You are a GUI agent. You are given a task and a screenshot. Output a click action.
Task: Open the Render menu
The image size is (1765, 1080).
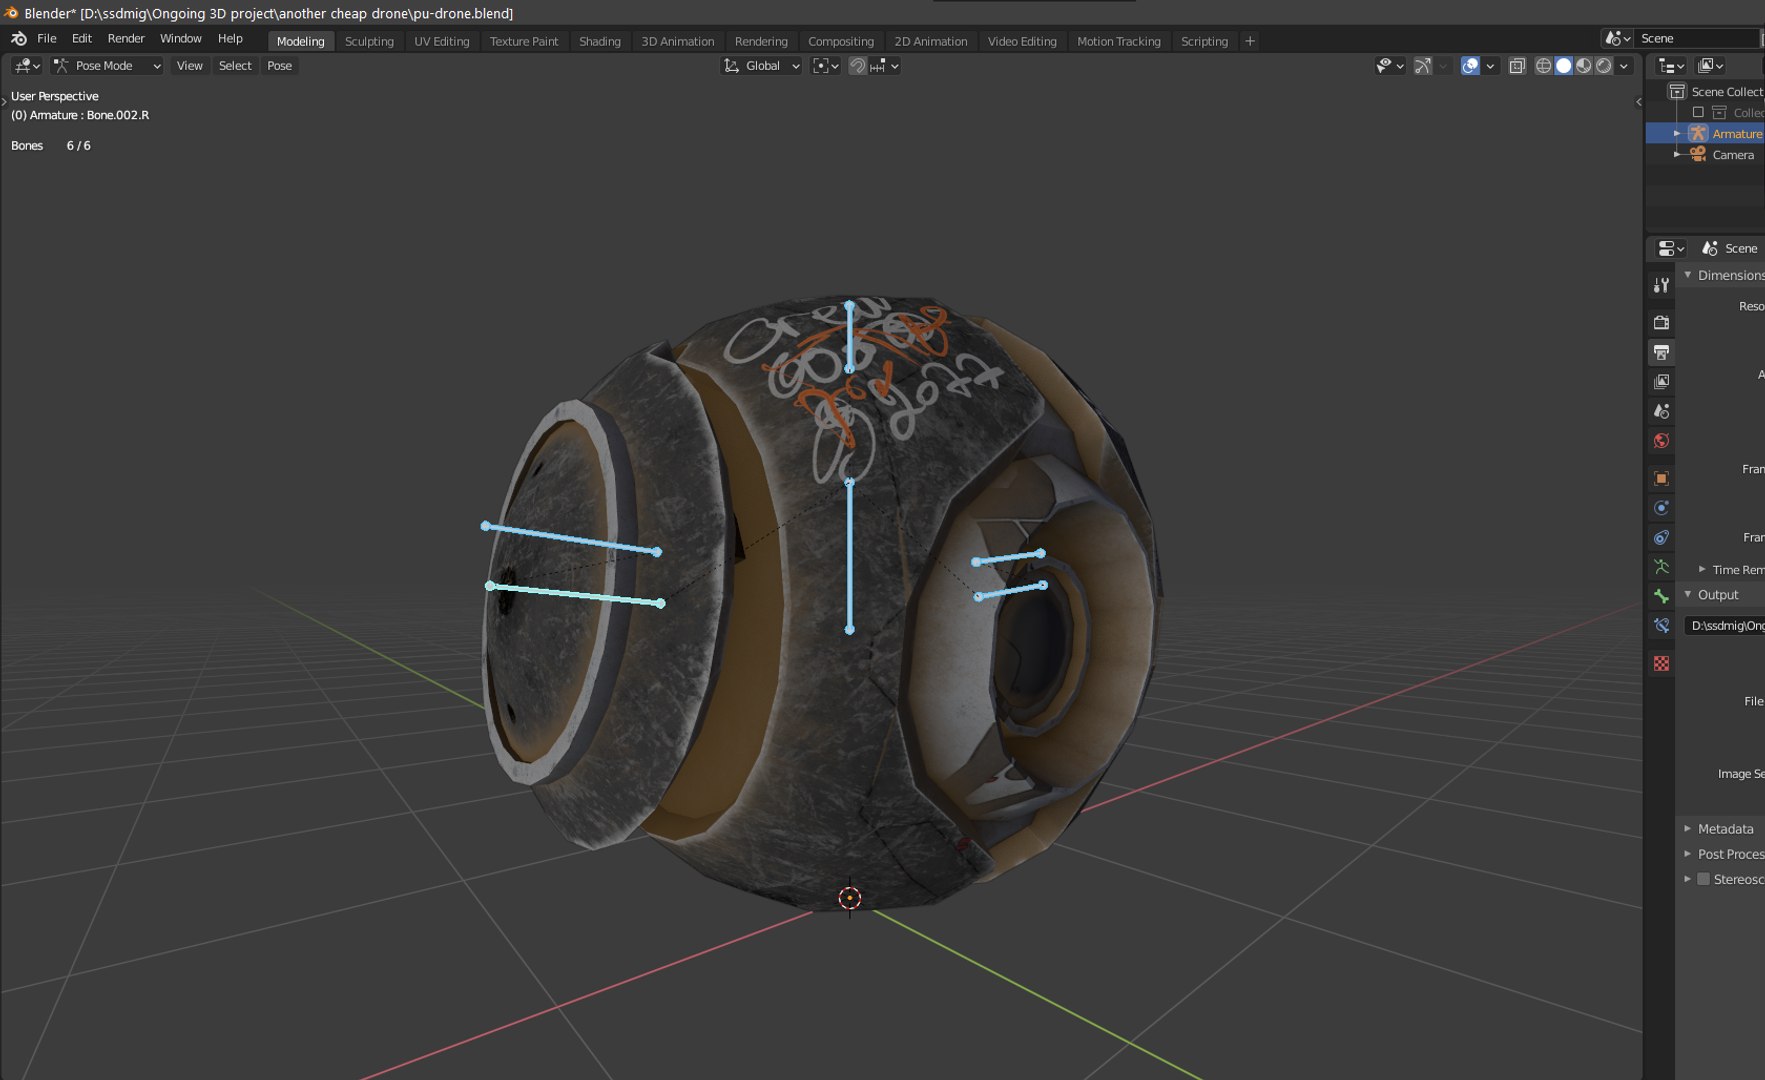[126, 38]
